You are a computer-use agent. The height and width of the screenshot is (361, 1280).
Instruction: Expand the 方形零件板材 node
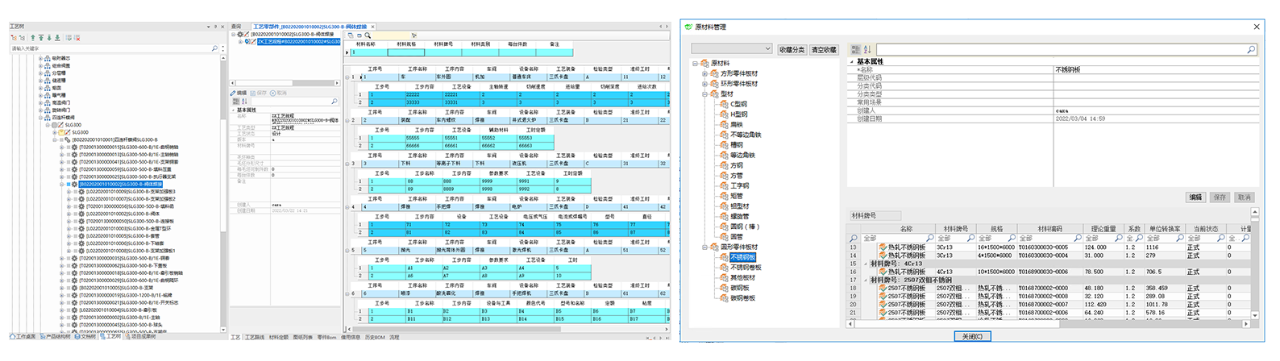pyautogui.click(x=705, y=73)
